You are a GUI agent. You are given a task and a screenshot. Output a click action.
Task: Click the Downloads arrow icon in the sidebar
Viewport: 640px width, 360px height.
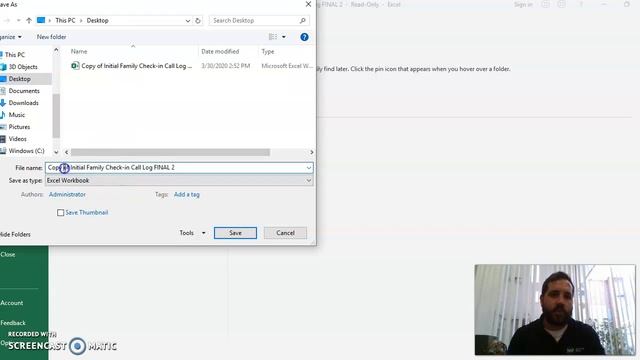pyautogui.click(x=3, y=103)
